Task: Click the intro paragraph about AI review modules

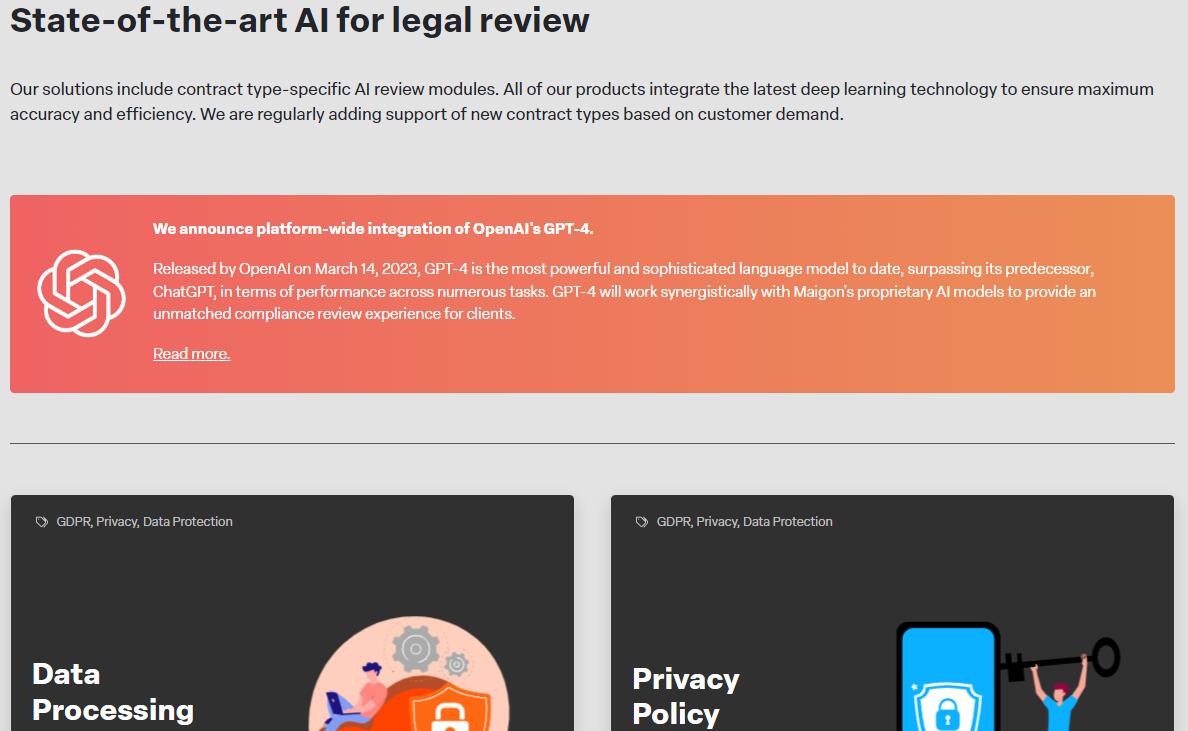Action: pos(582,102)
